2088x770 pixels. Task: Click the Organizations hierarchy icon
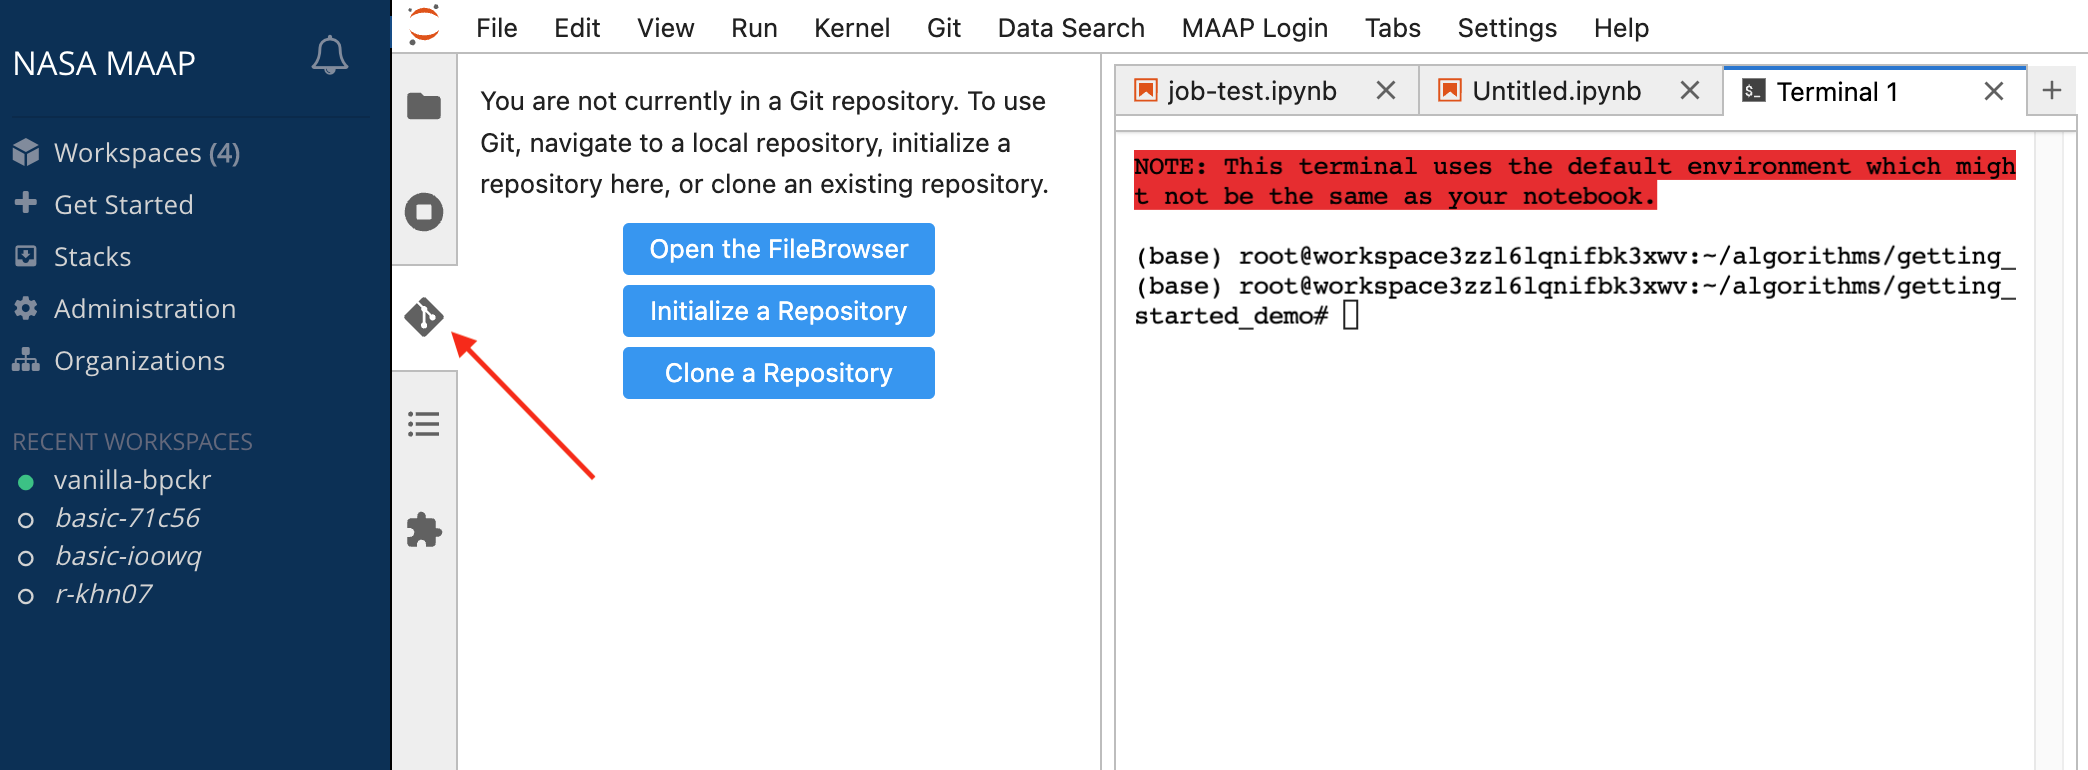coord(26,360)
